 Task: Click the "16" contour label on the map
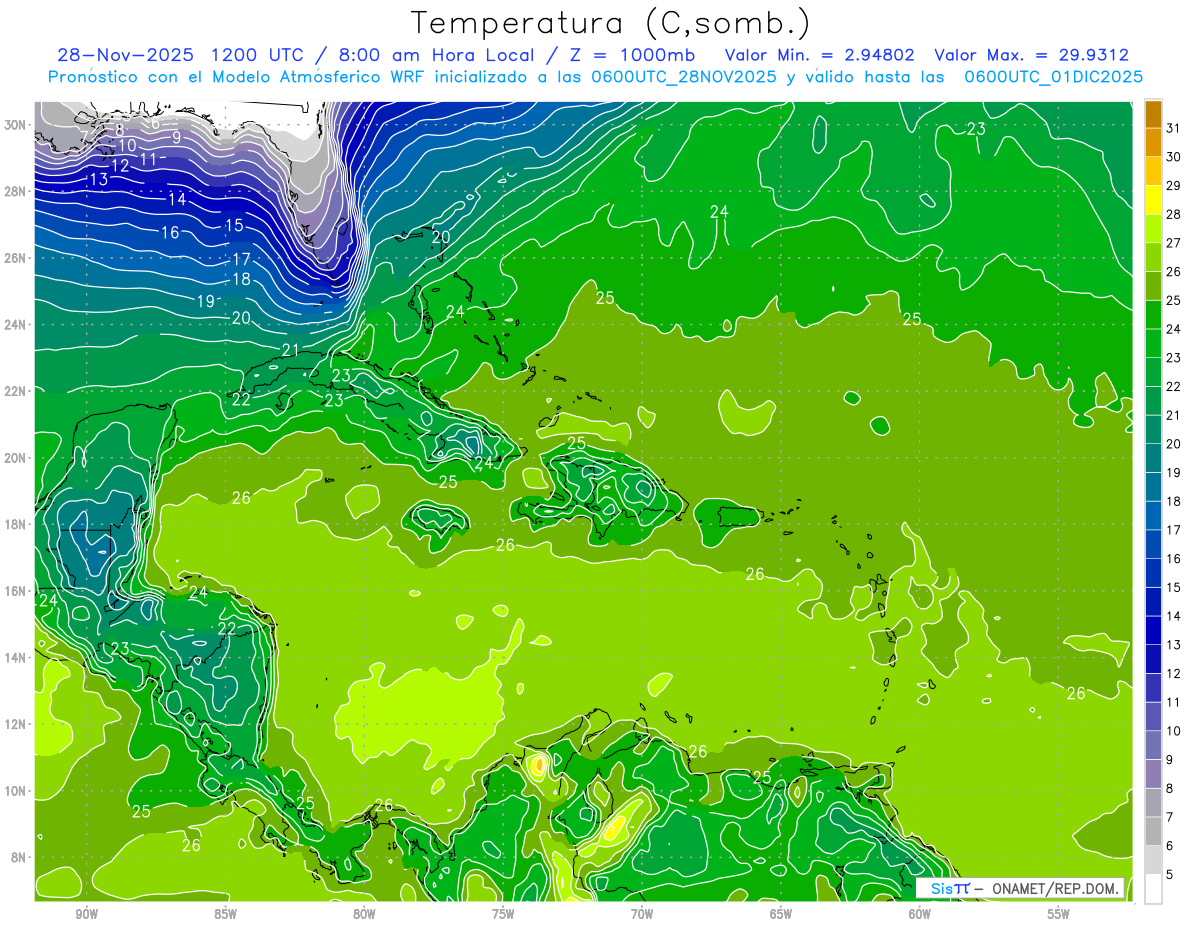click(x=170, y=232)
